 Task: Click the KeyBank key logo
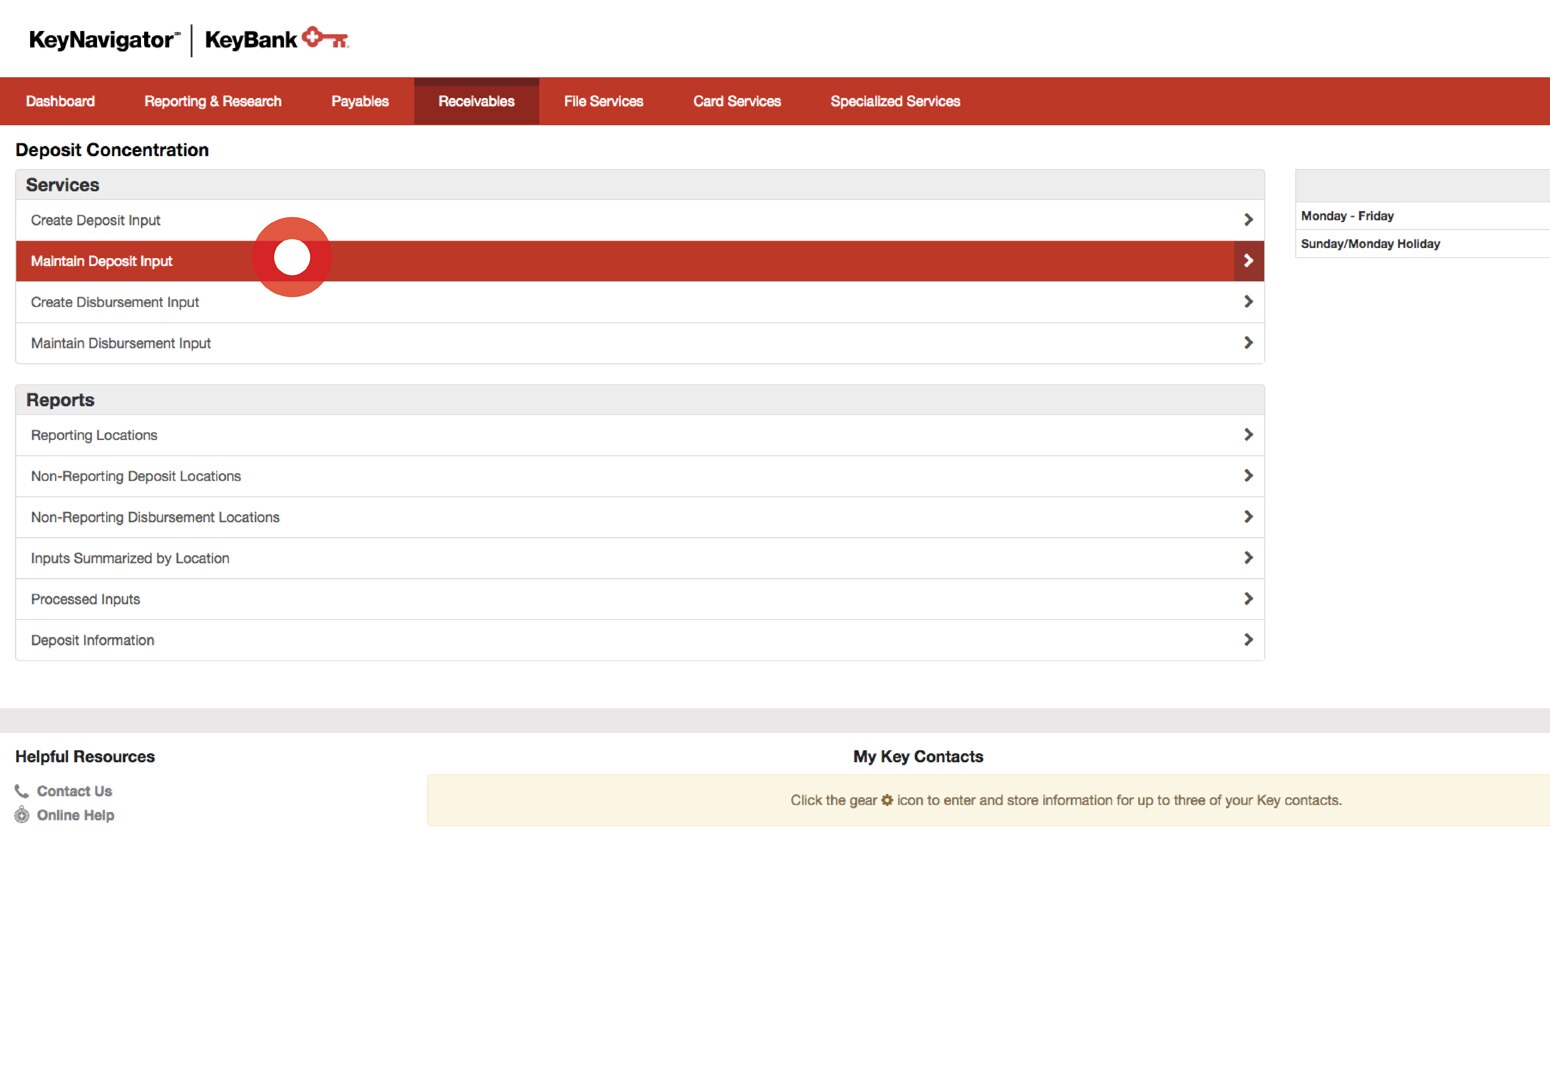pyautogui.click(x=326, y=38)
